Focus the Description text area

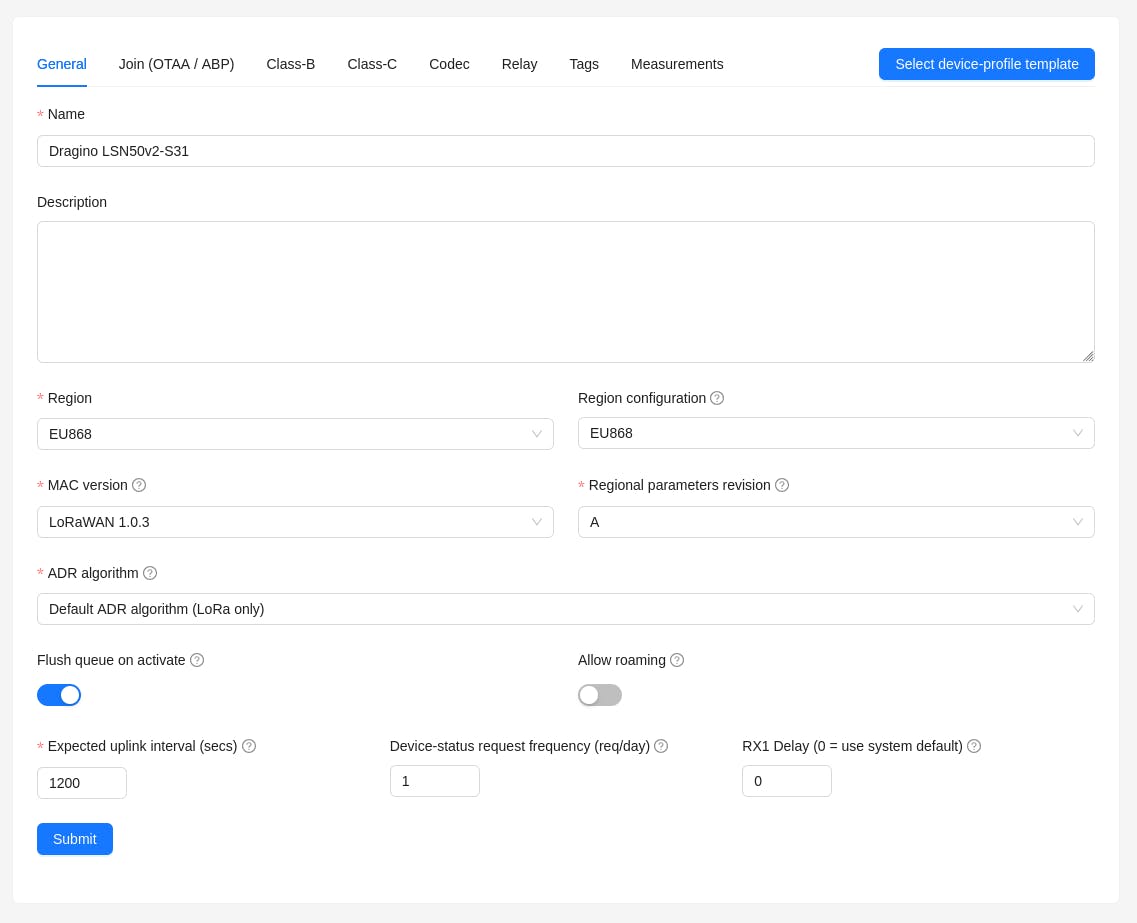pos(565,292)
